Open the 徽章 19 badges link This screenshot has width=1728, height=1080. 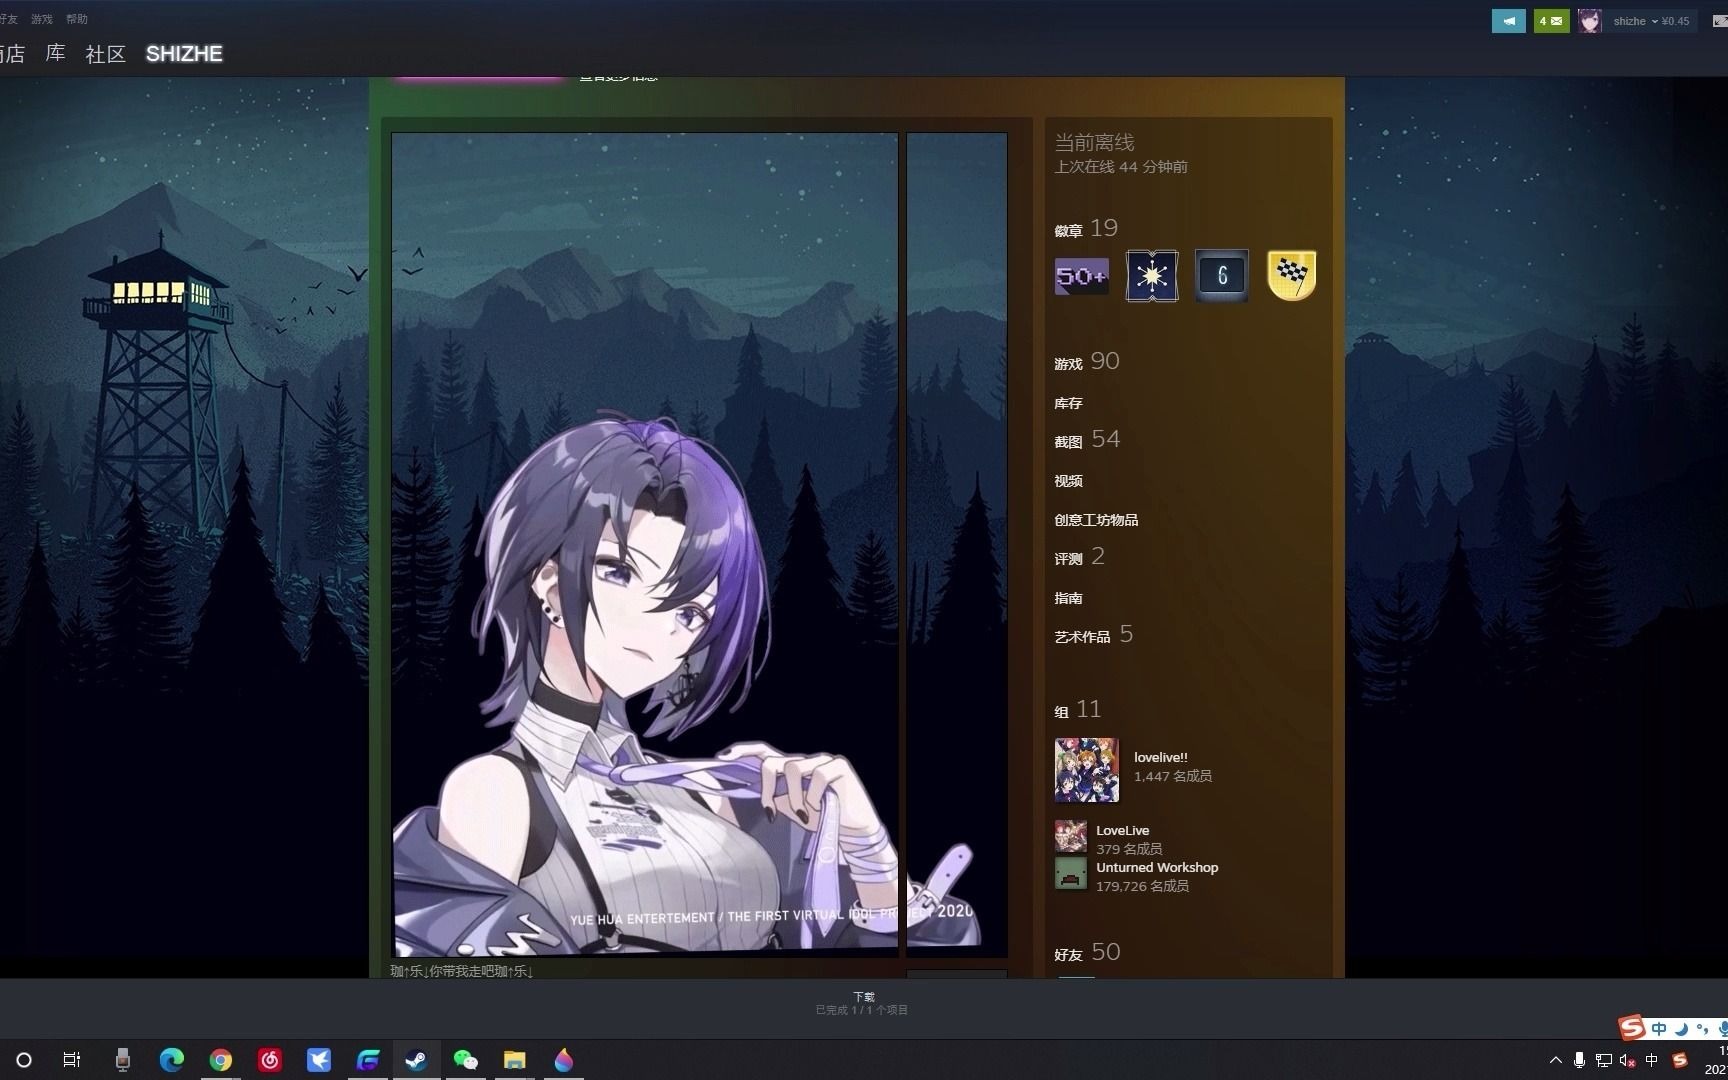pyautogui.click(x=1086, y=229)
